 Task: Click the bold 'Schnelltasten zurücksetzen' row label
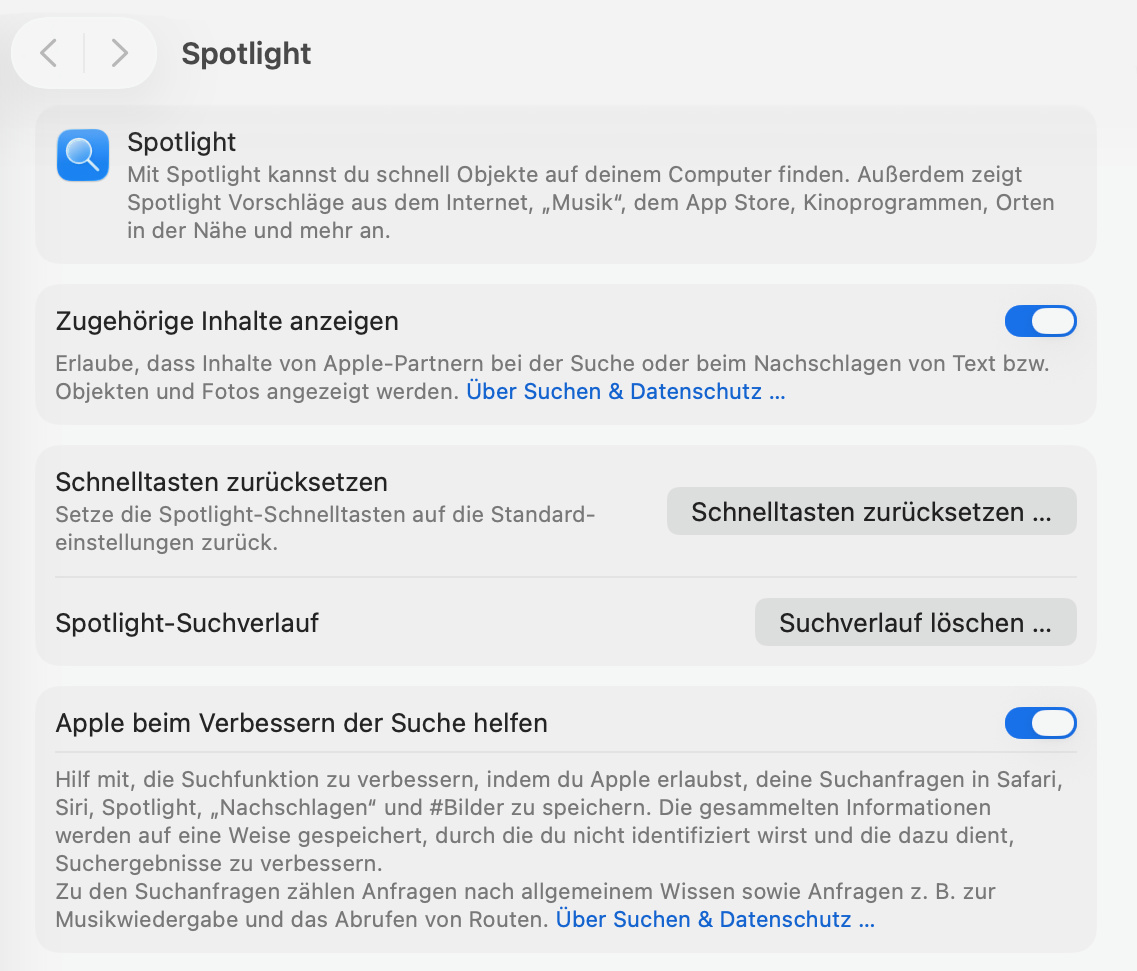click(x=222, y=482)
